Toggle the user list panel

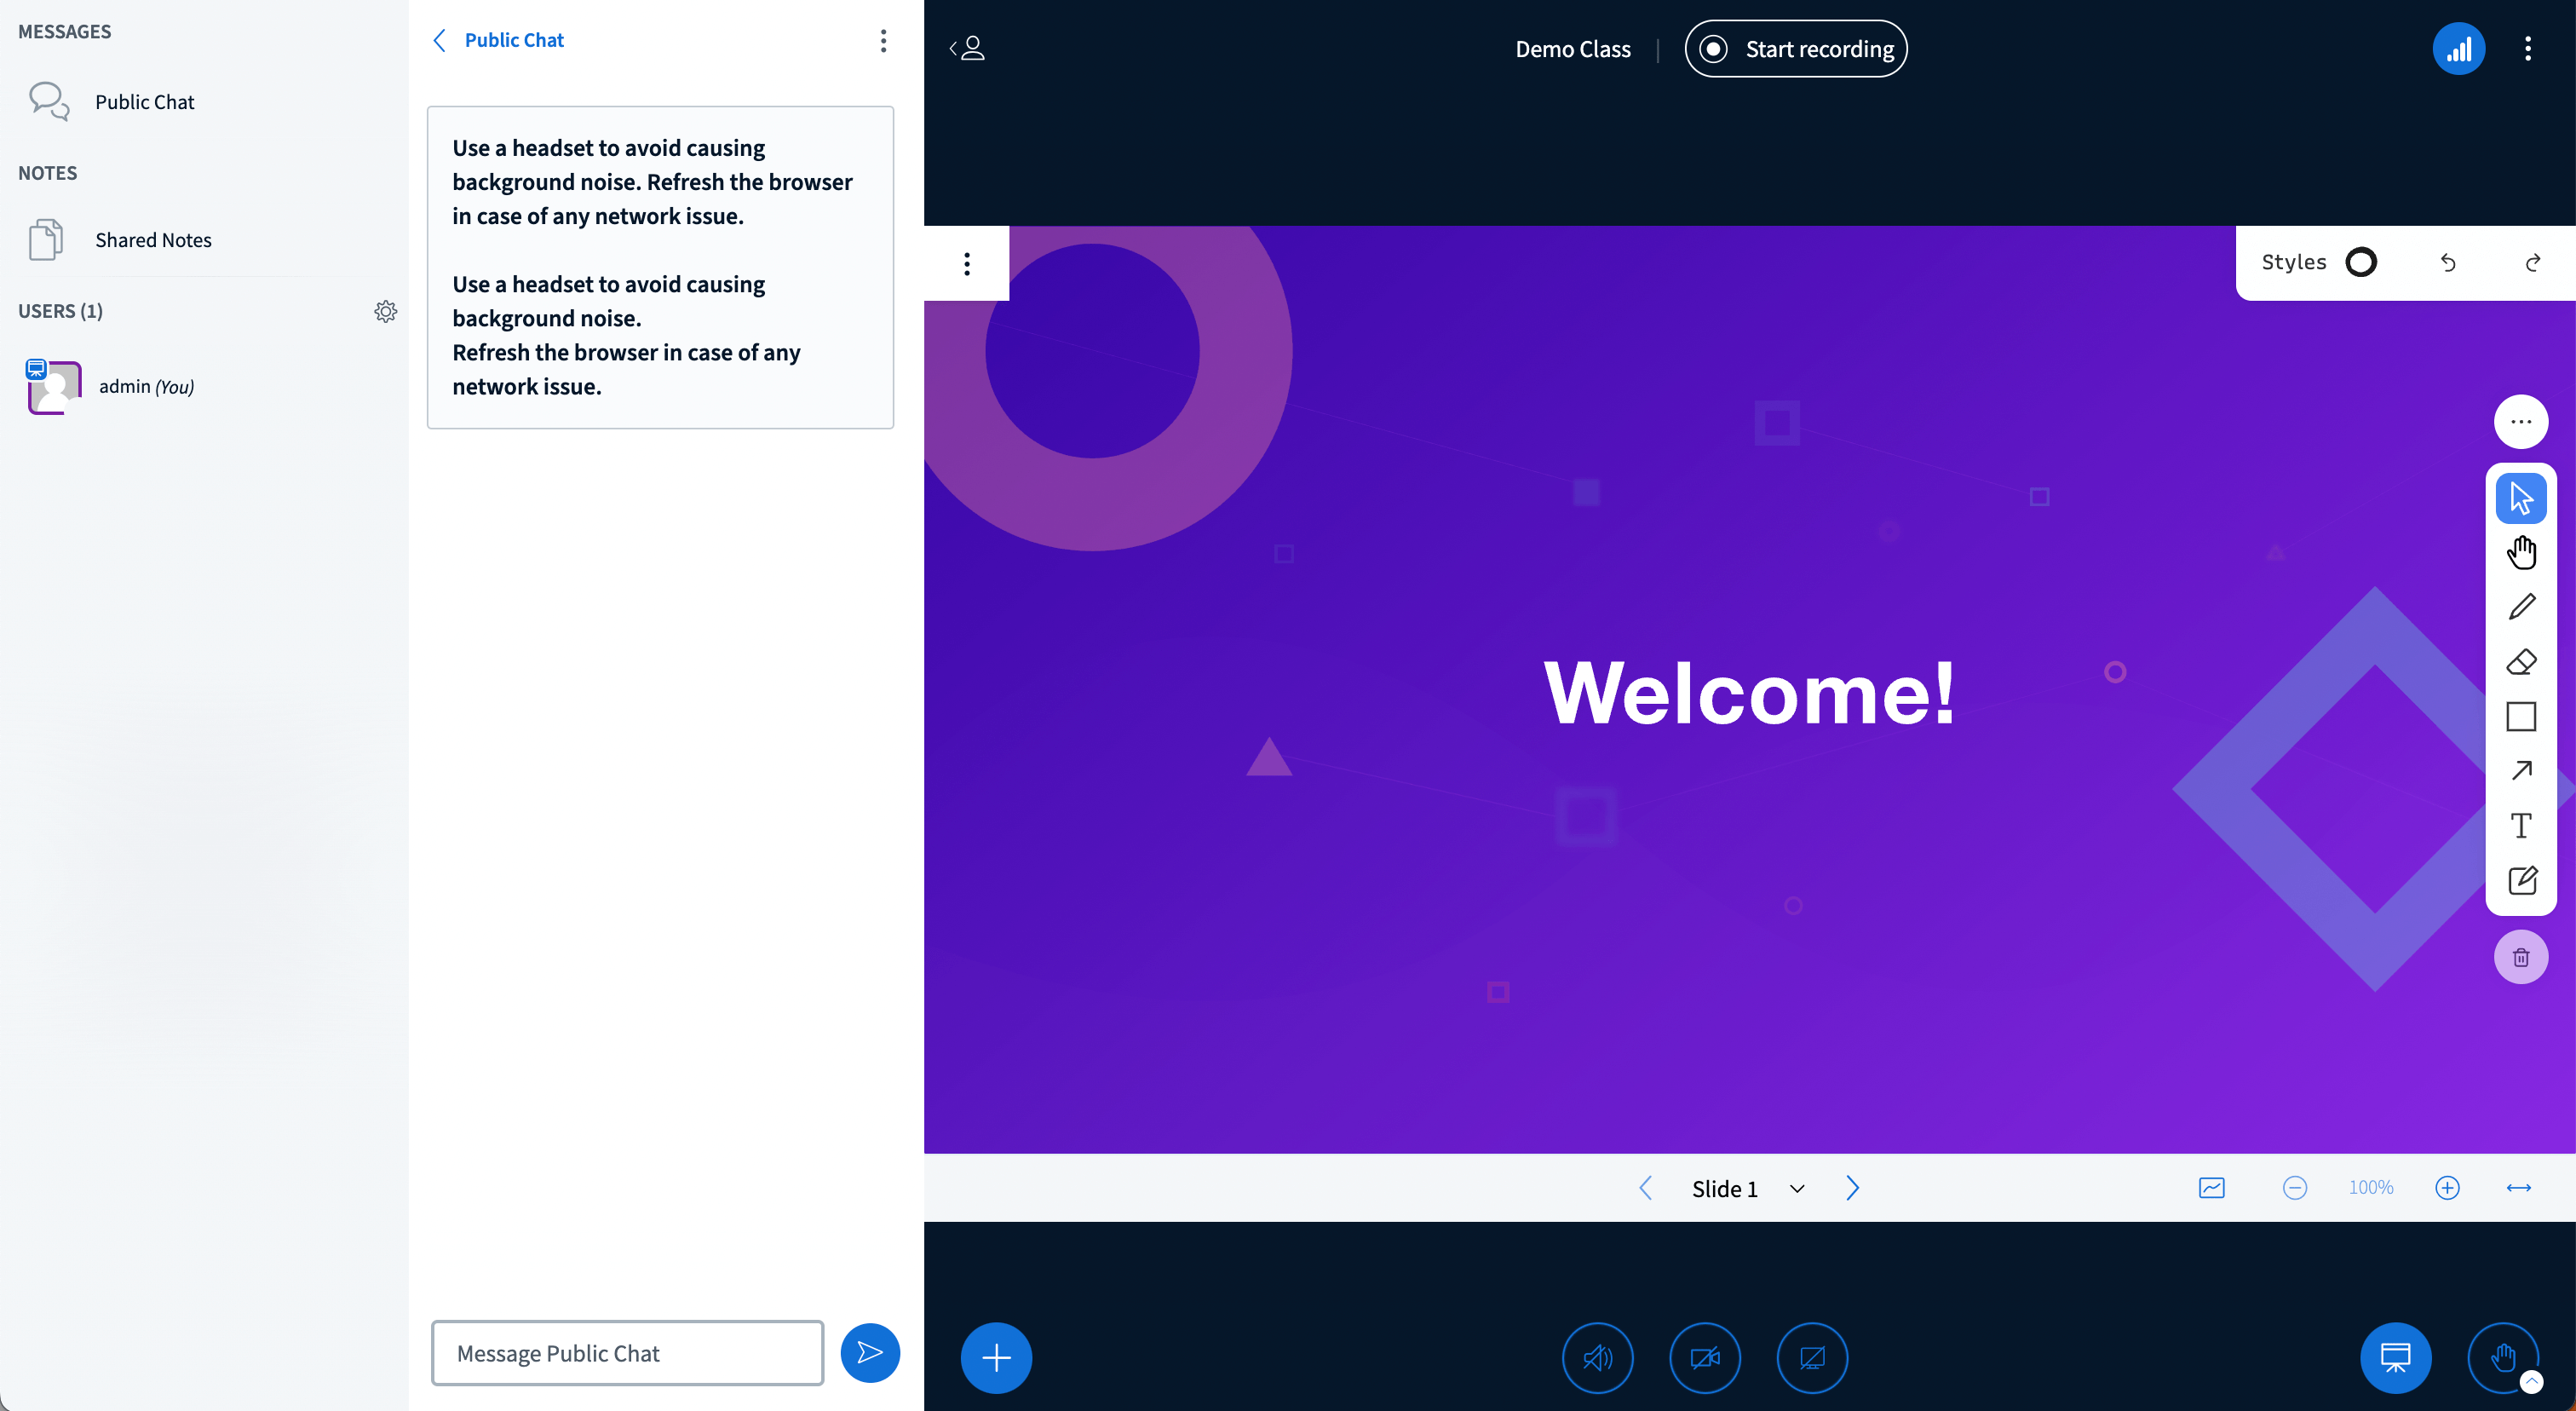(967, 48)
